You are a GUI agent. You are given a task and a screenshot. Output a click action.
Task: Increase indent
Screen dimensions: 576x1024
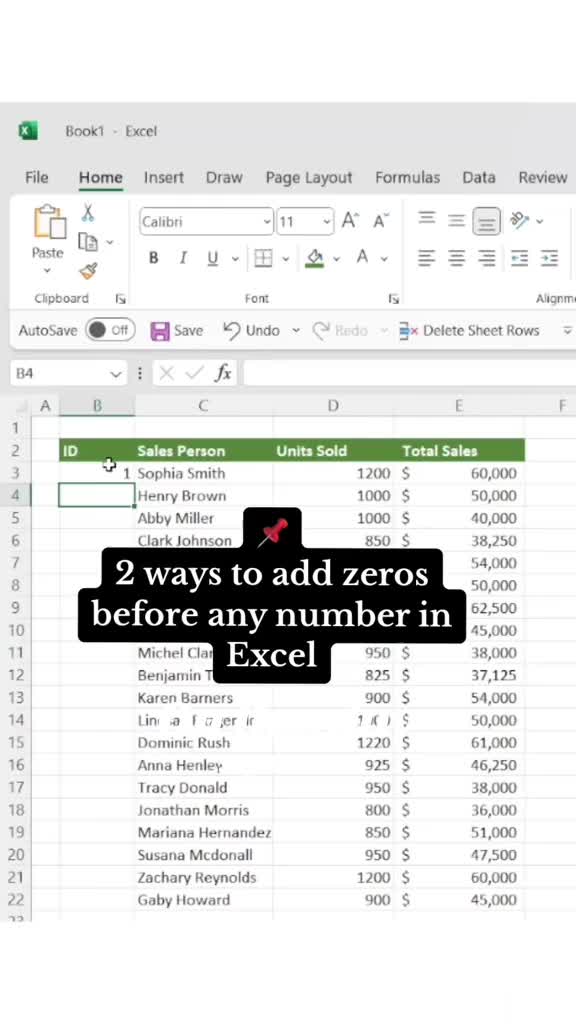(549, 258)
